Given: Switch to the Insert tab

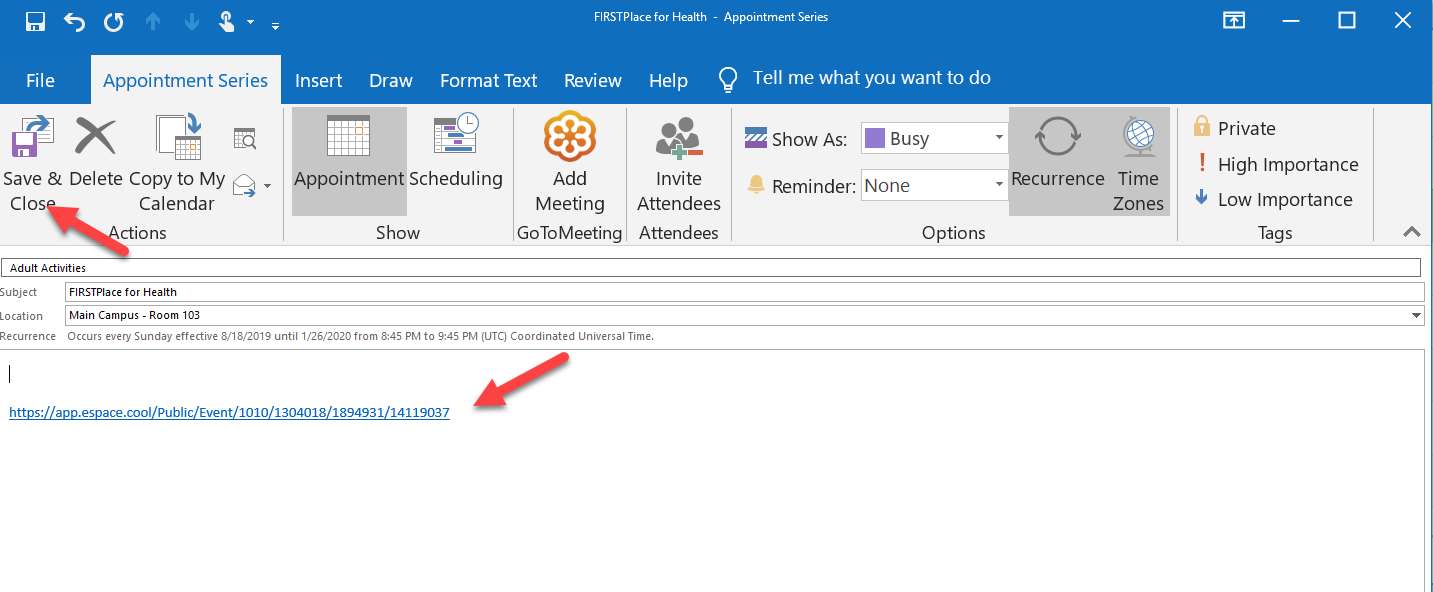Looking at the screenshot, I should [318, 81].
